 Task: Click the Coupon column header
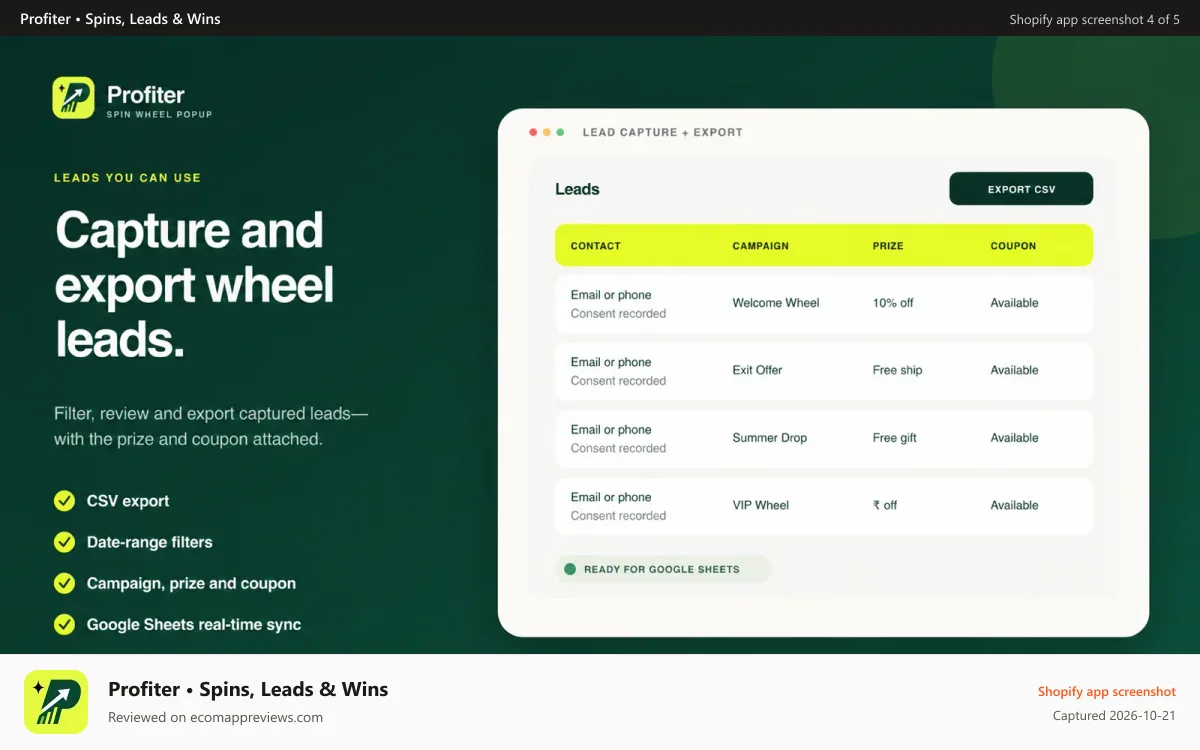(x=1014, y=246)
